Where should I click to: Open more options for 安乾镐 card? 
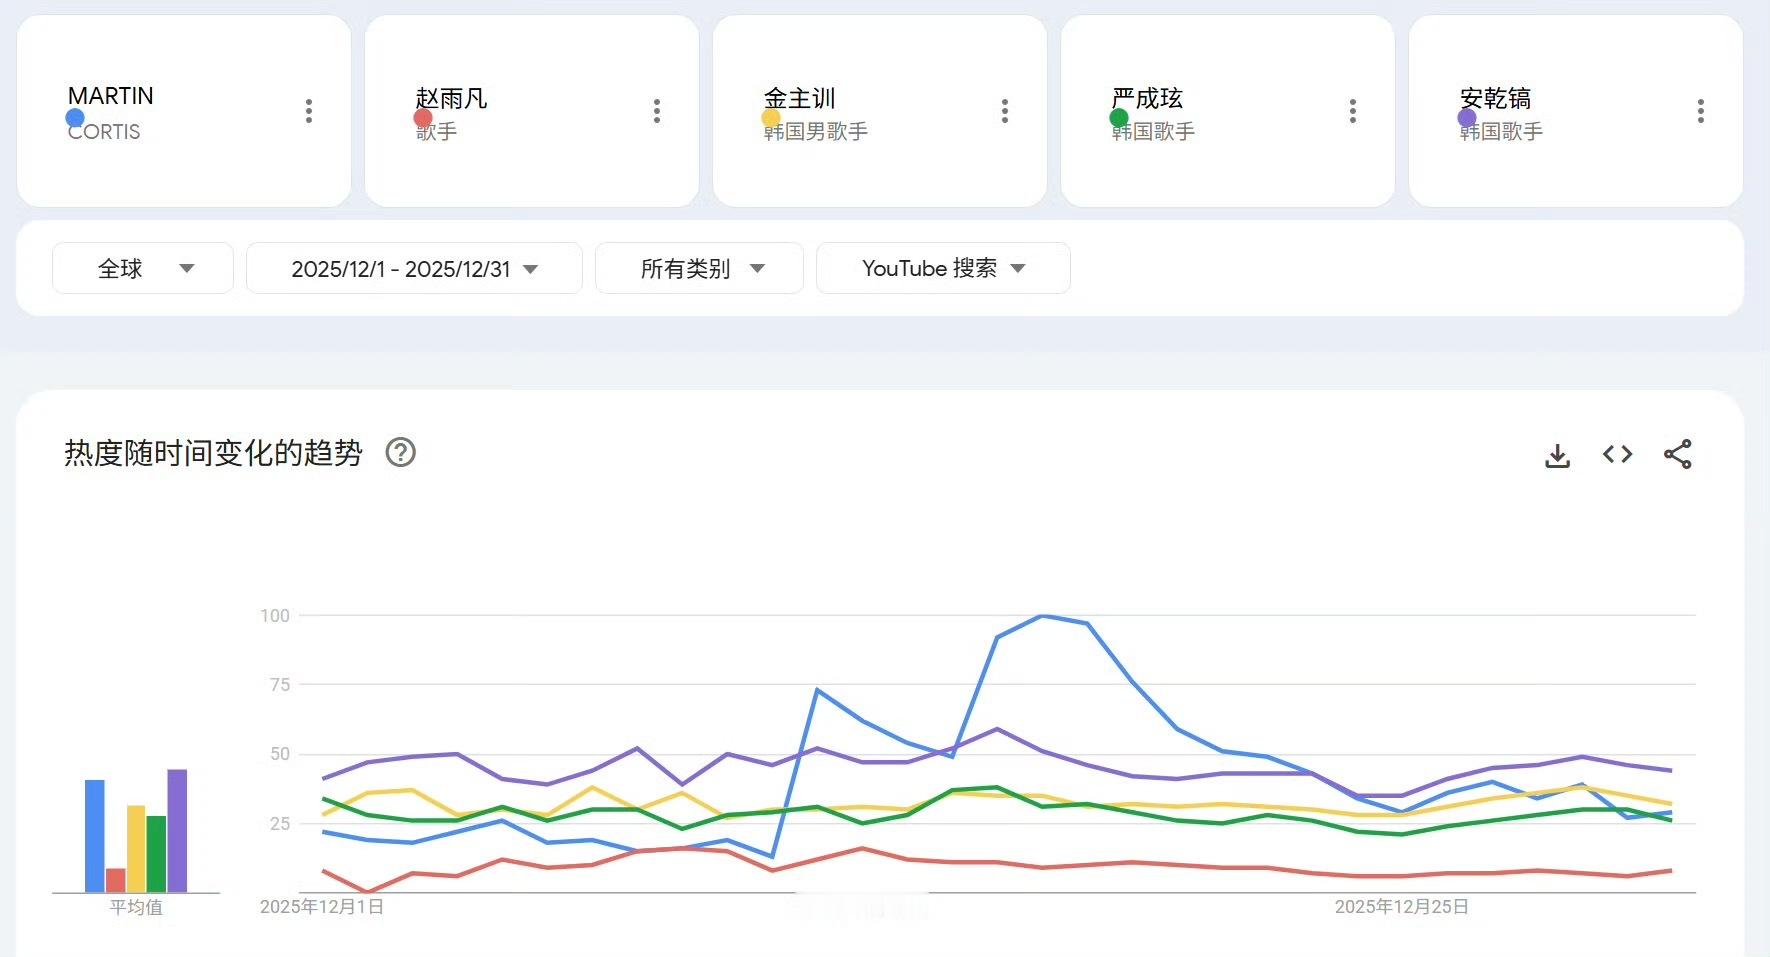pos(1701,111)
